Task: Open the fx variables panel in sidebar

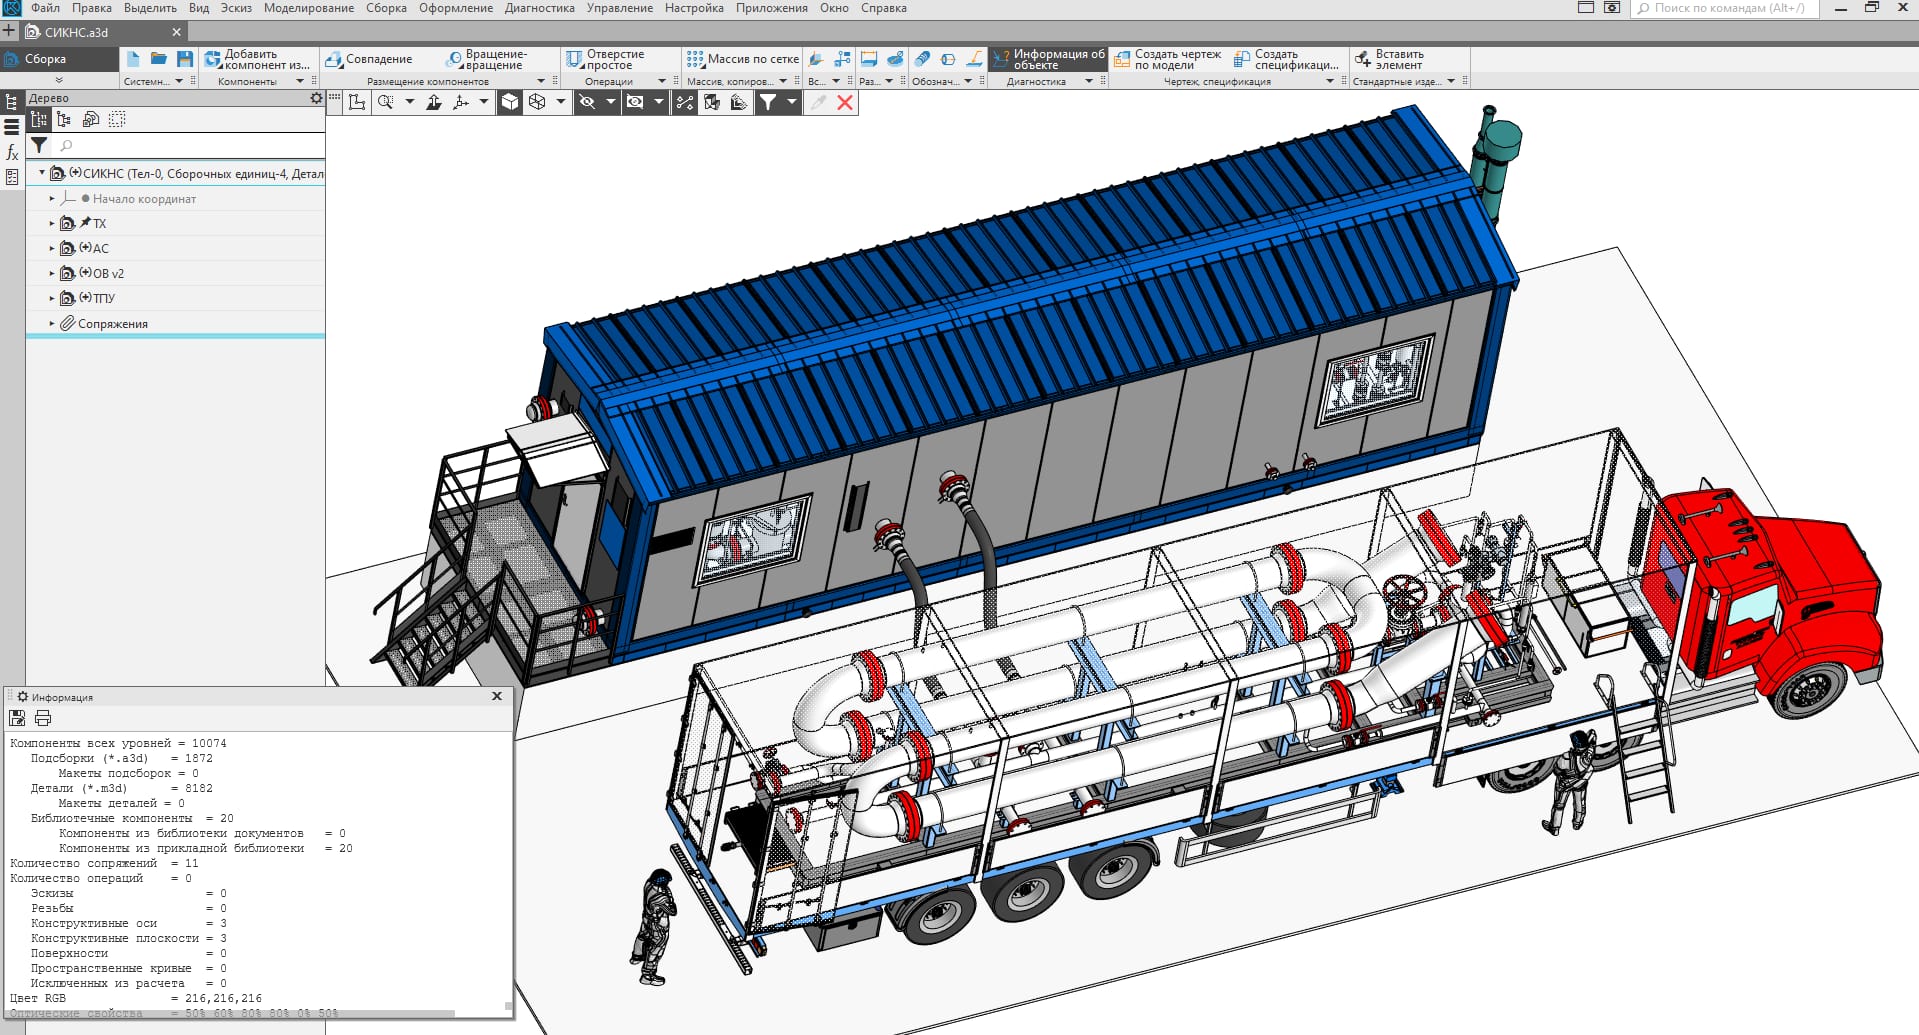Action: [x=12, y=152]
